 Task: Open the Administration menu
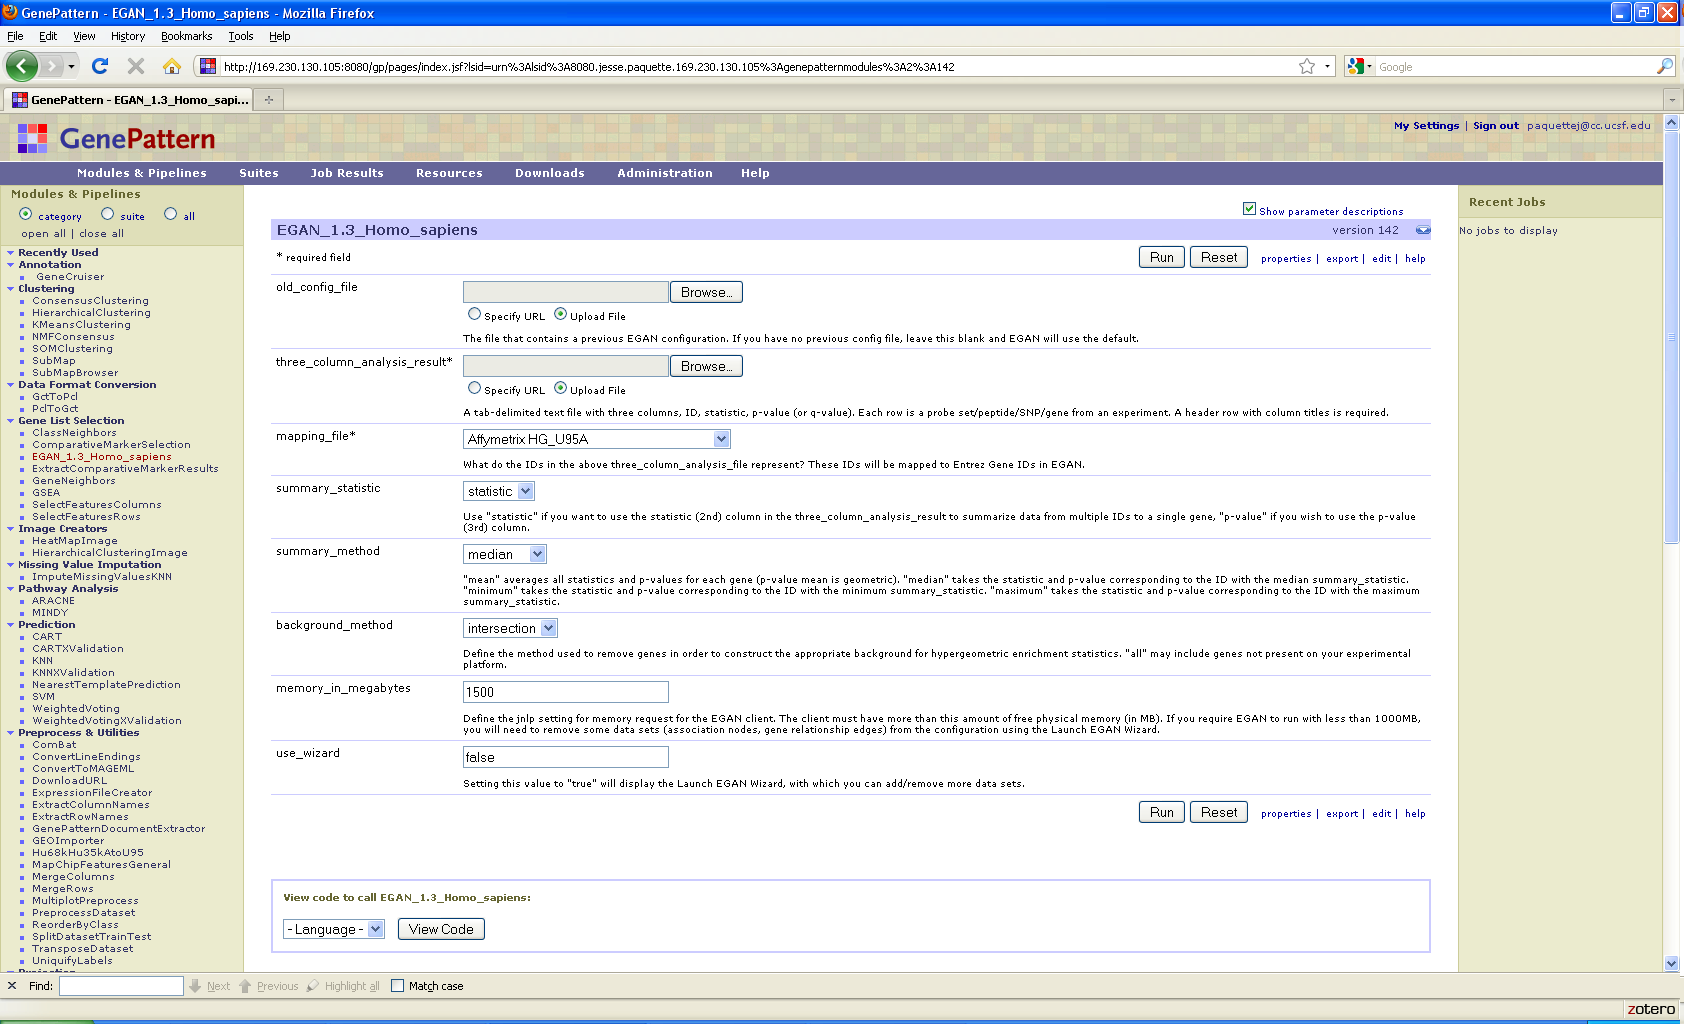coord(665,173)
